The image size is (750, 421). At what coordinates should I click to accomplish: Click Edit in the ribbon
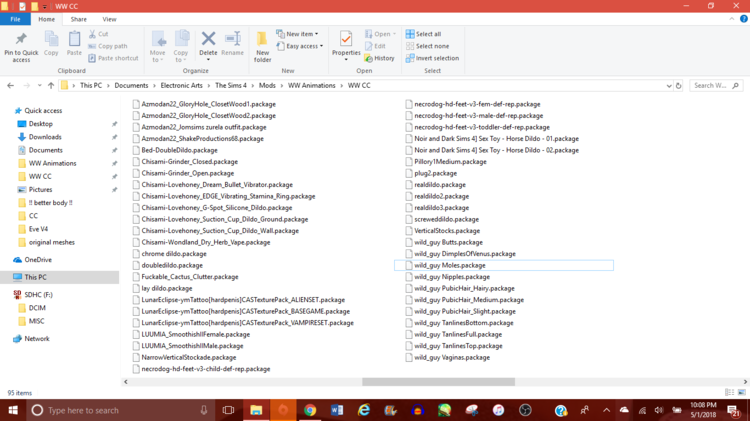coord(375,46)
